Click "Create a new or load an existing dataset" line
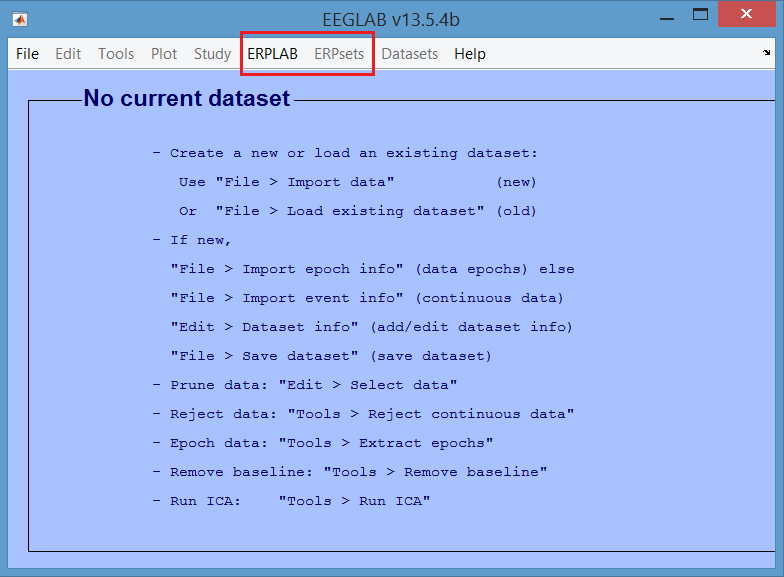The height and width of the screenshot is (577, 784). click(344, 153)
